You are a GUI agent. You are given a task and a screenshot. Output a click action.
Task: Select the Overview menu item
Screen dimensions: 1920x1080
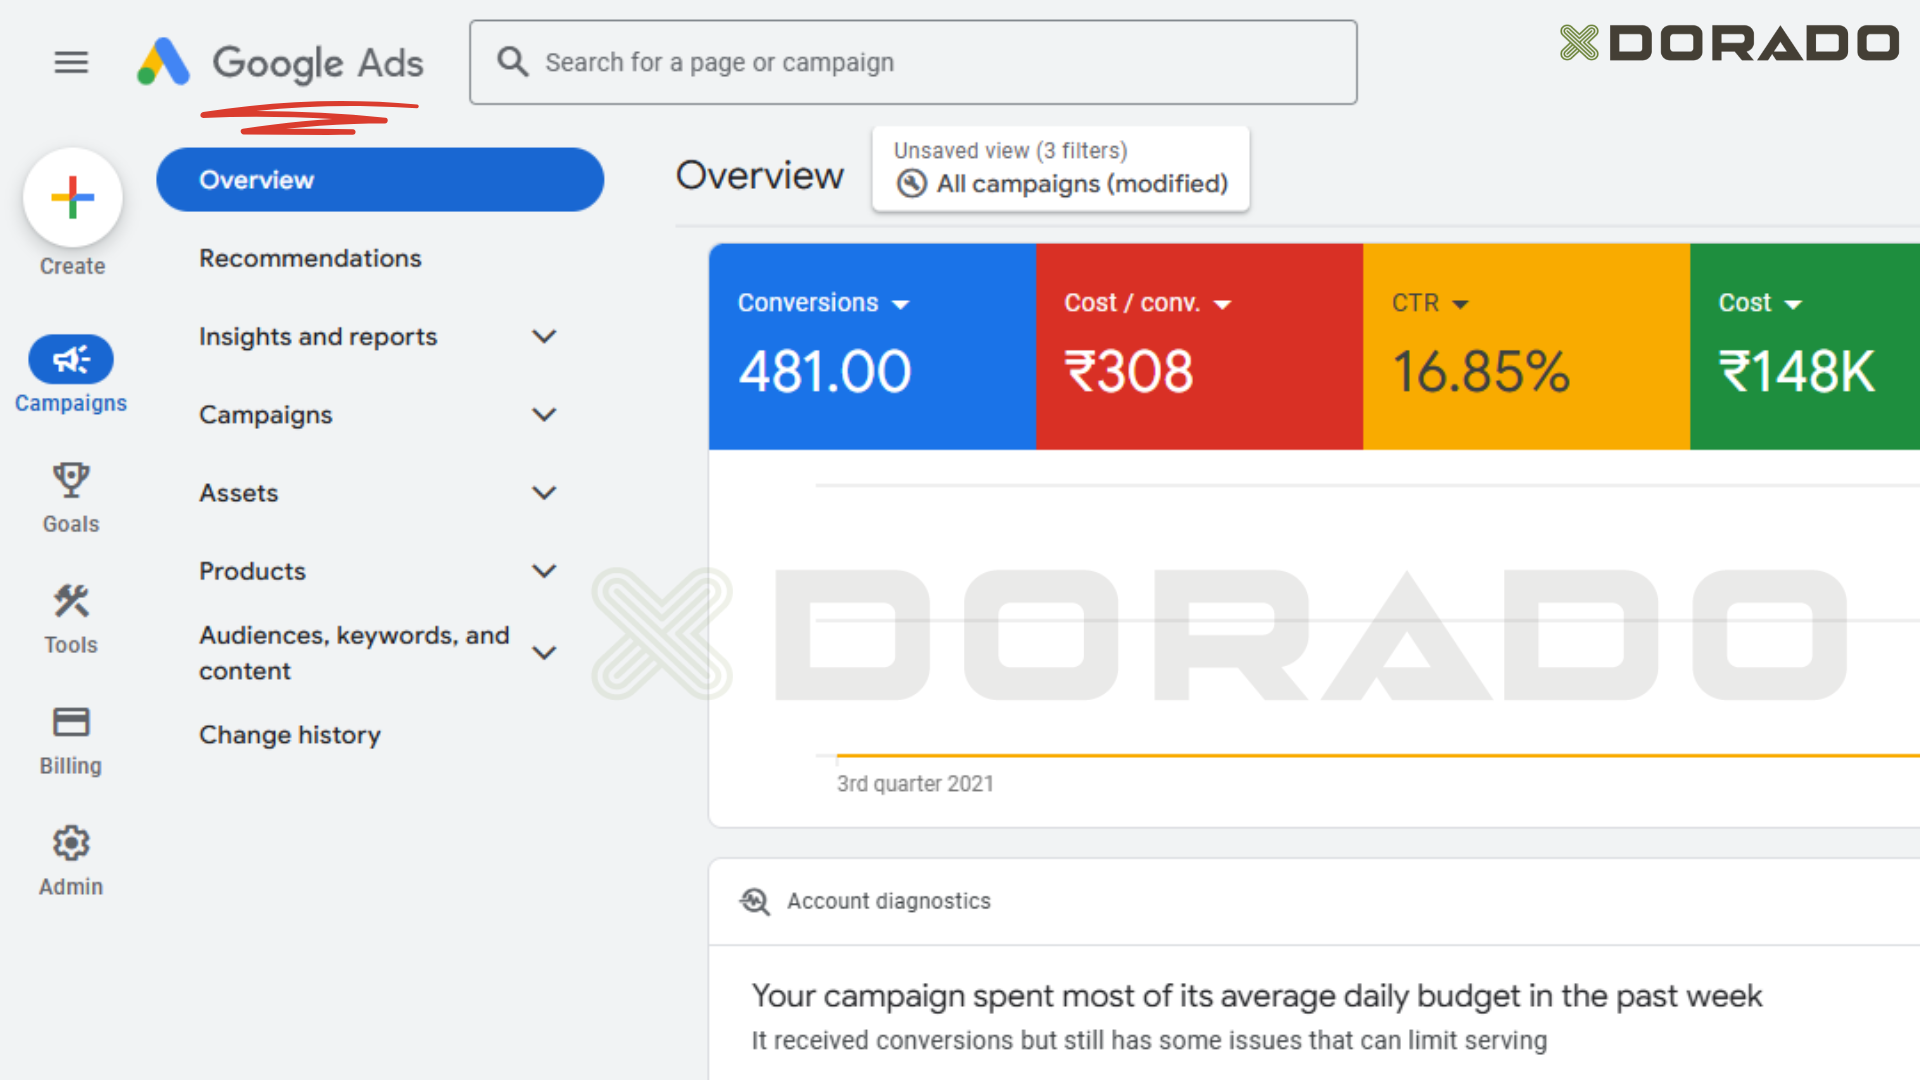tap(380, 180)
